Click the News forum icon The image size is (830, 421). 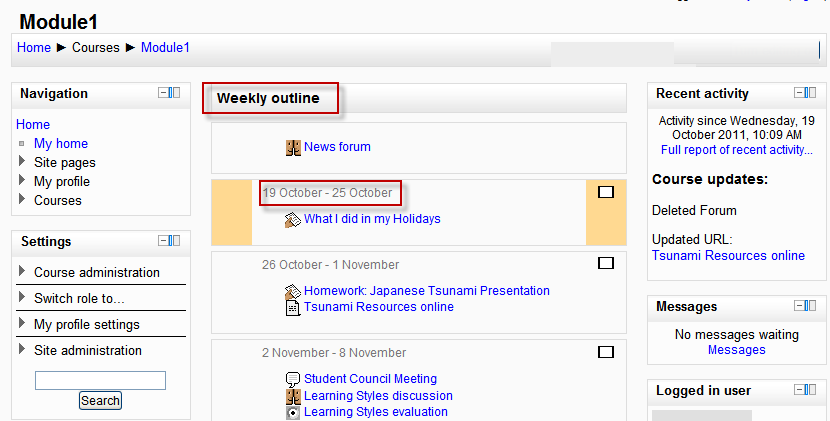(x=293, y=148)
